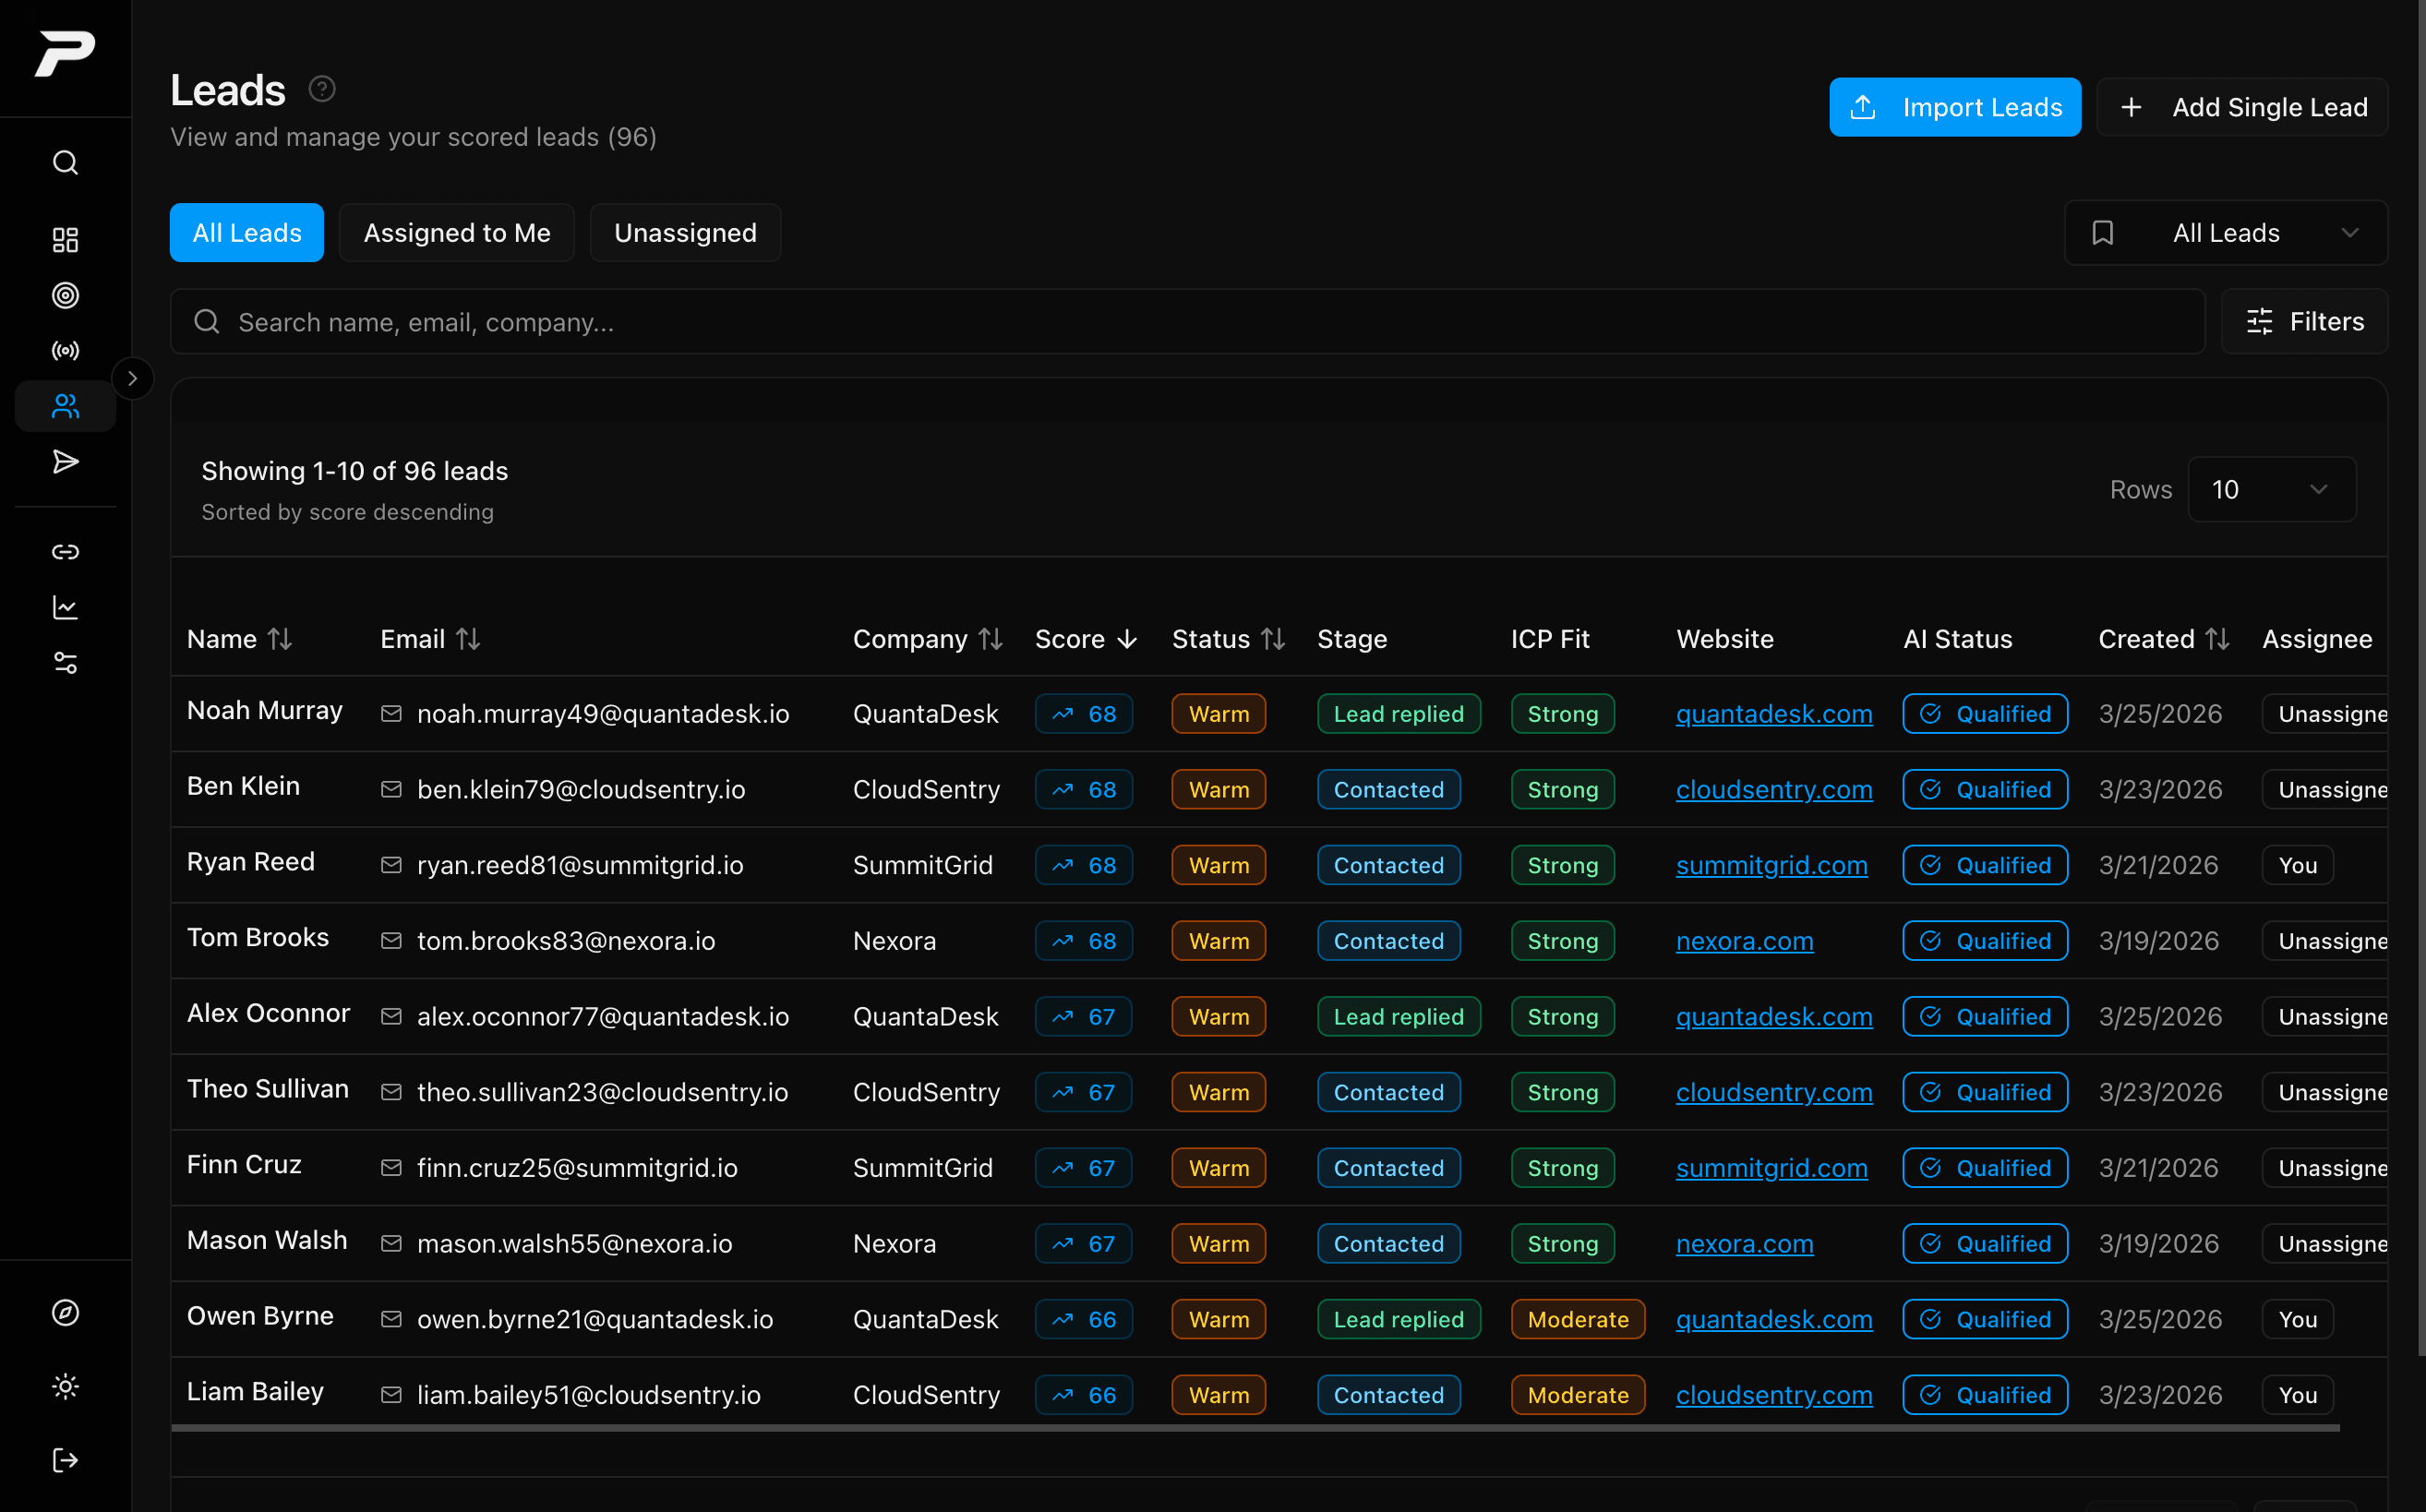Sort by Status column arrows
The height and width of the screenshot is (1512, 2426).
tap(1273, 639)
